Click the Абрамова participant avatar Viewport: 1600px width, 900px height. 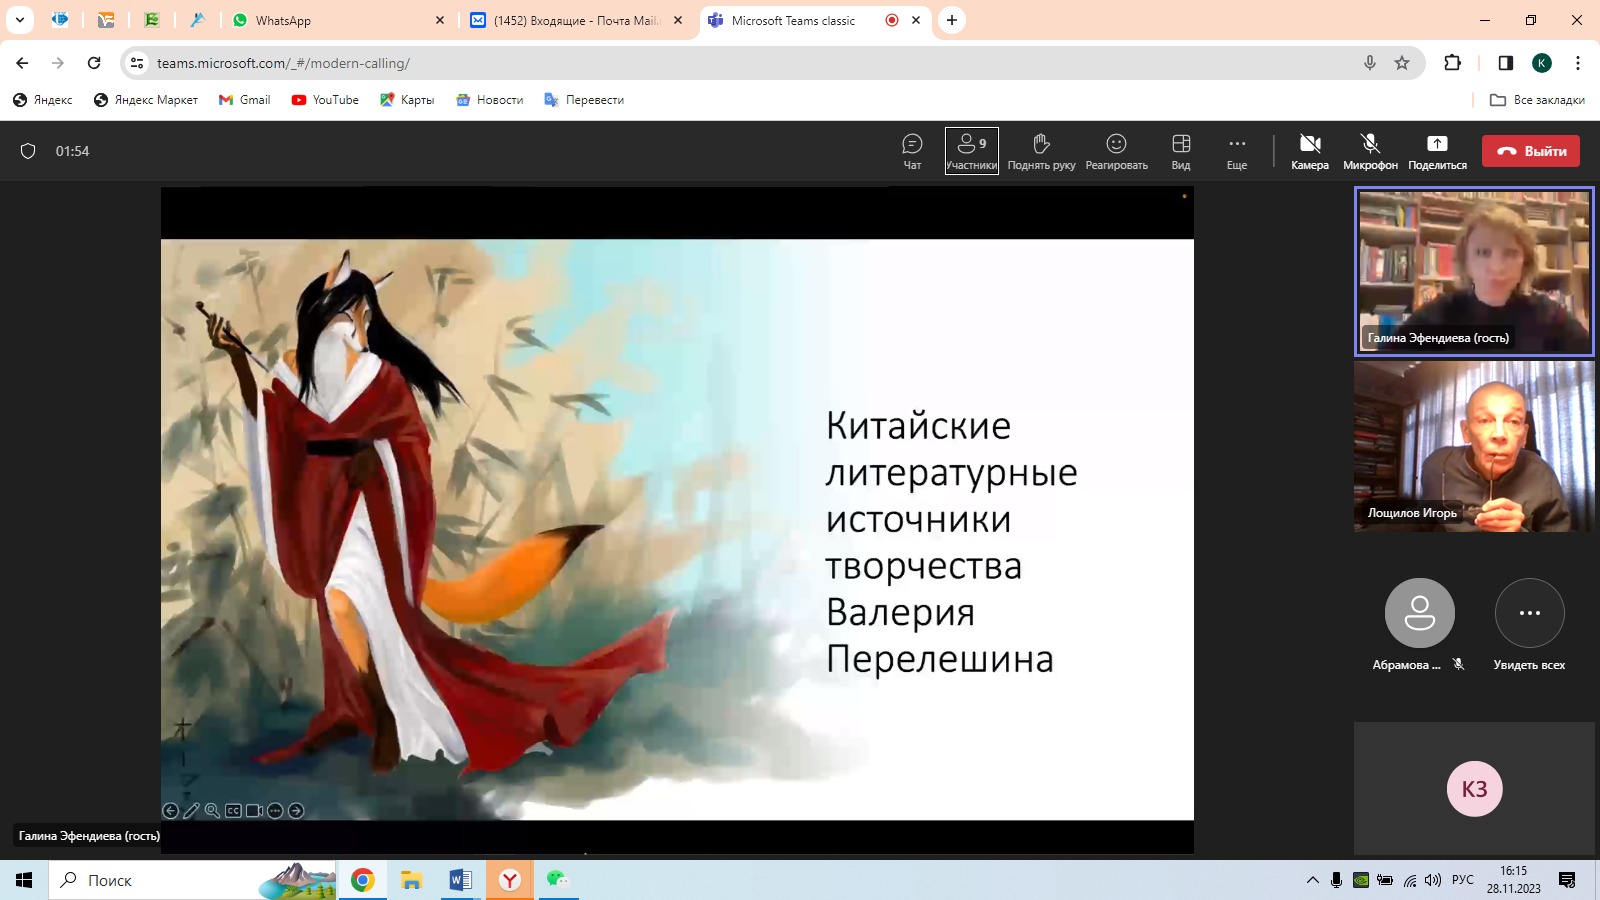click(1419, 613)
